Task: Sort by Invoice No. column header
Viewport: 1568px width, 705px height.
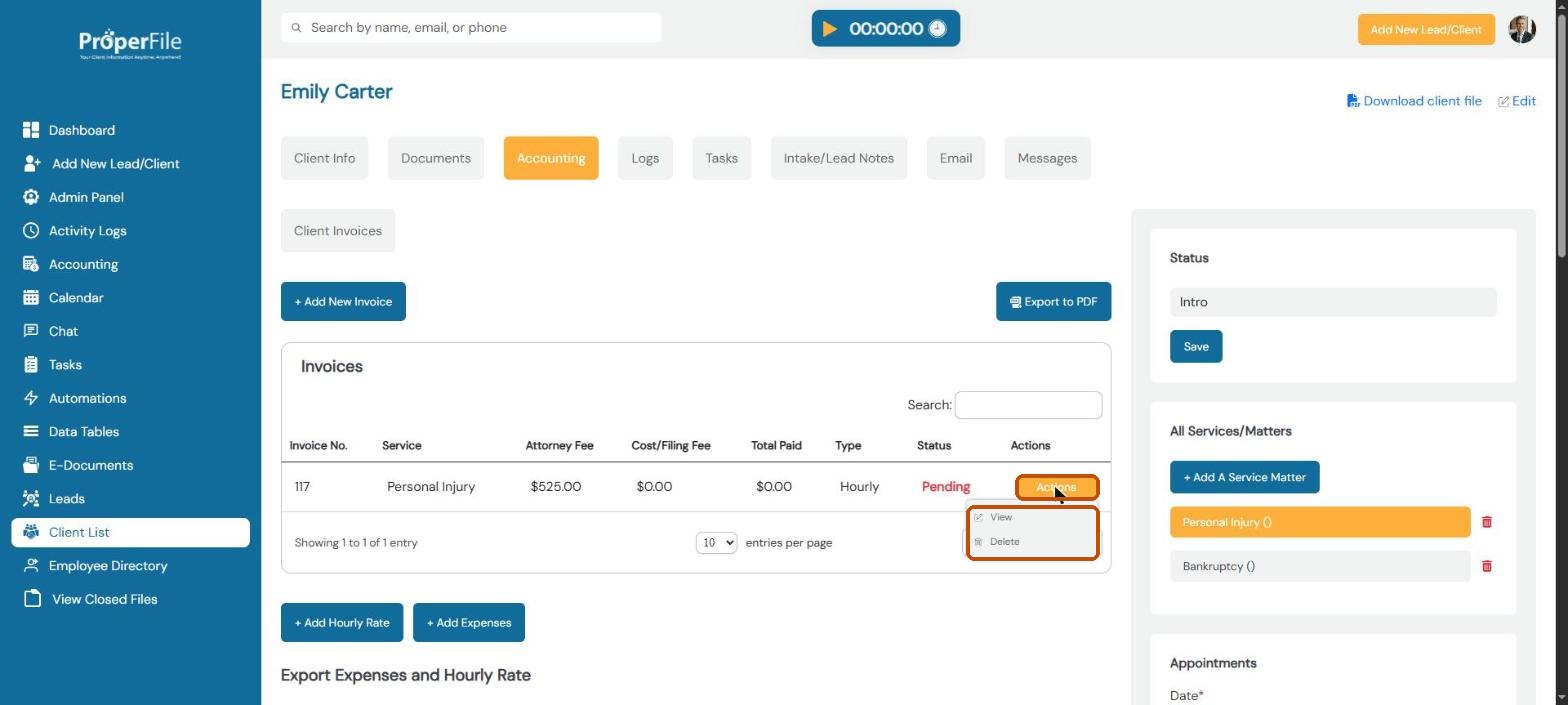Action: click(x=318, y=446)
